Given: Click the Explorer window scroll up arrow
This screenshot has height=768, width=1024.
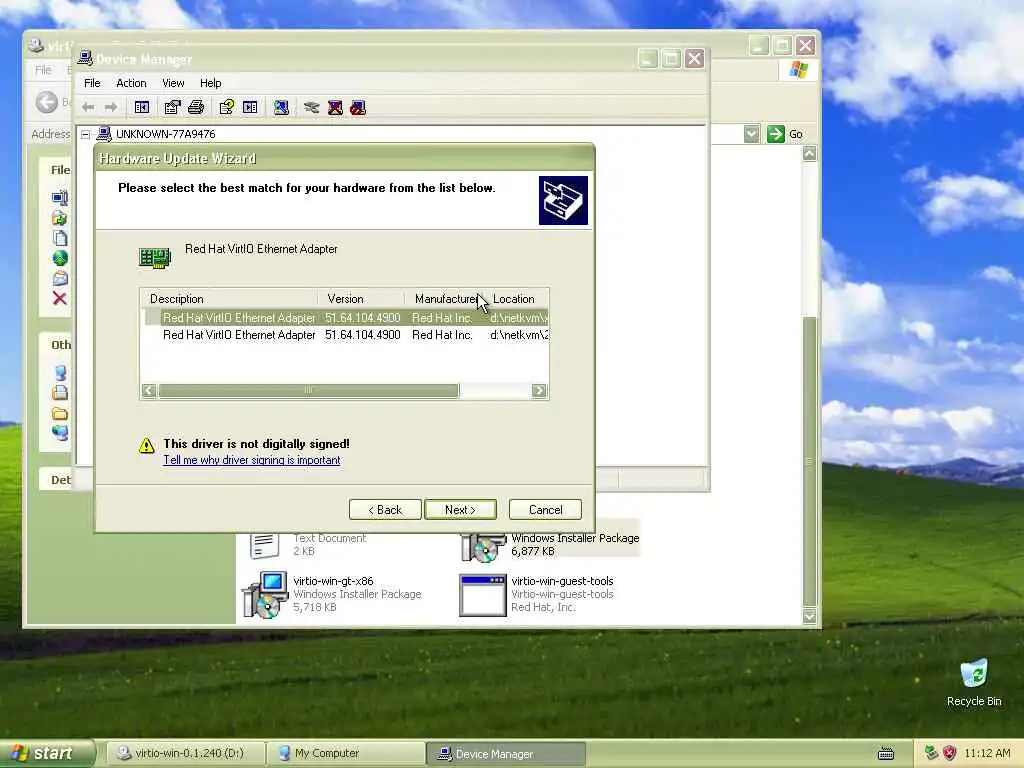Looking at the screenshot, I should 809,153.
